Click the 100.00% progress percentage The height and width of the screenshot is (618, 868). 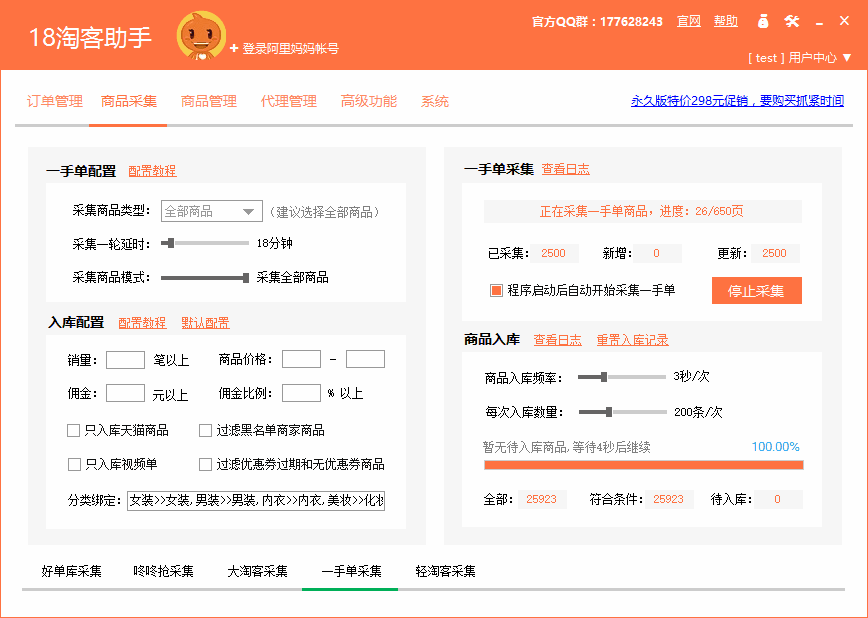(776, 447)
